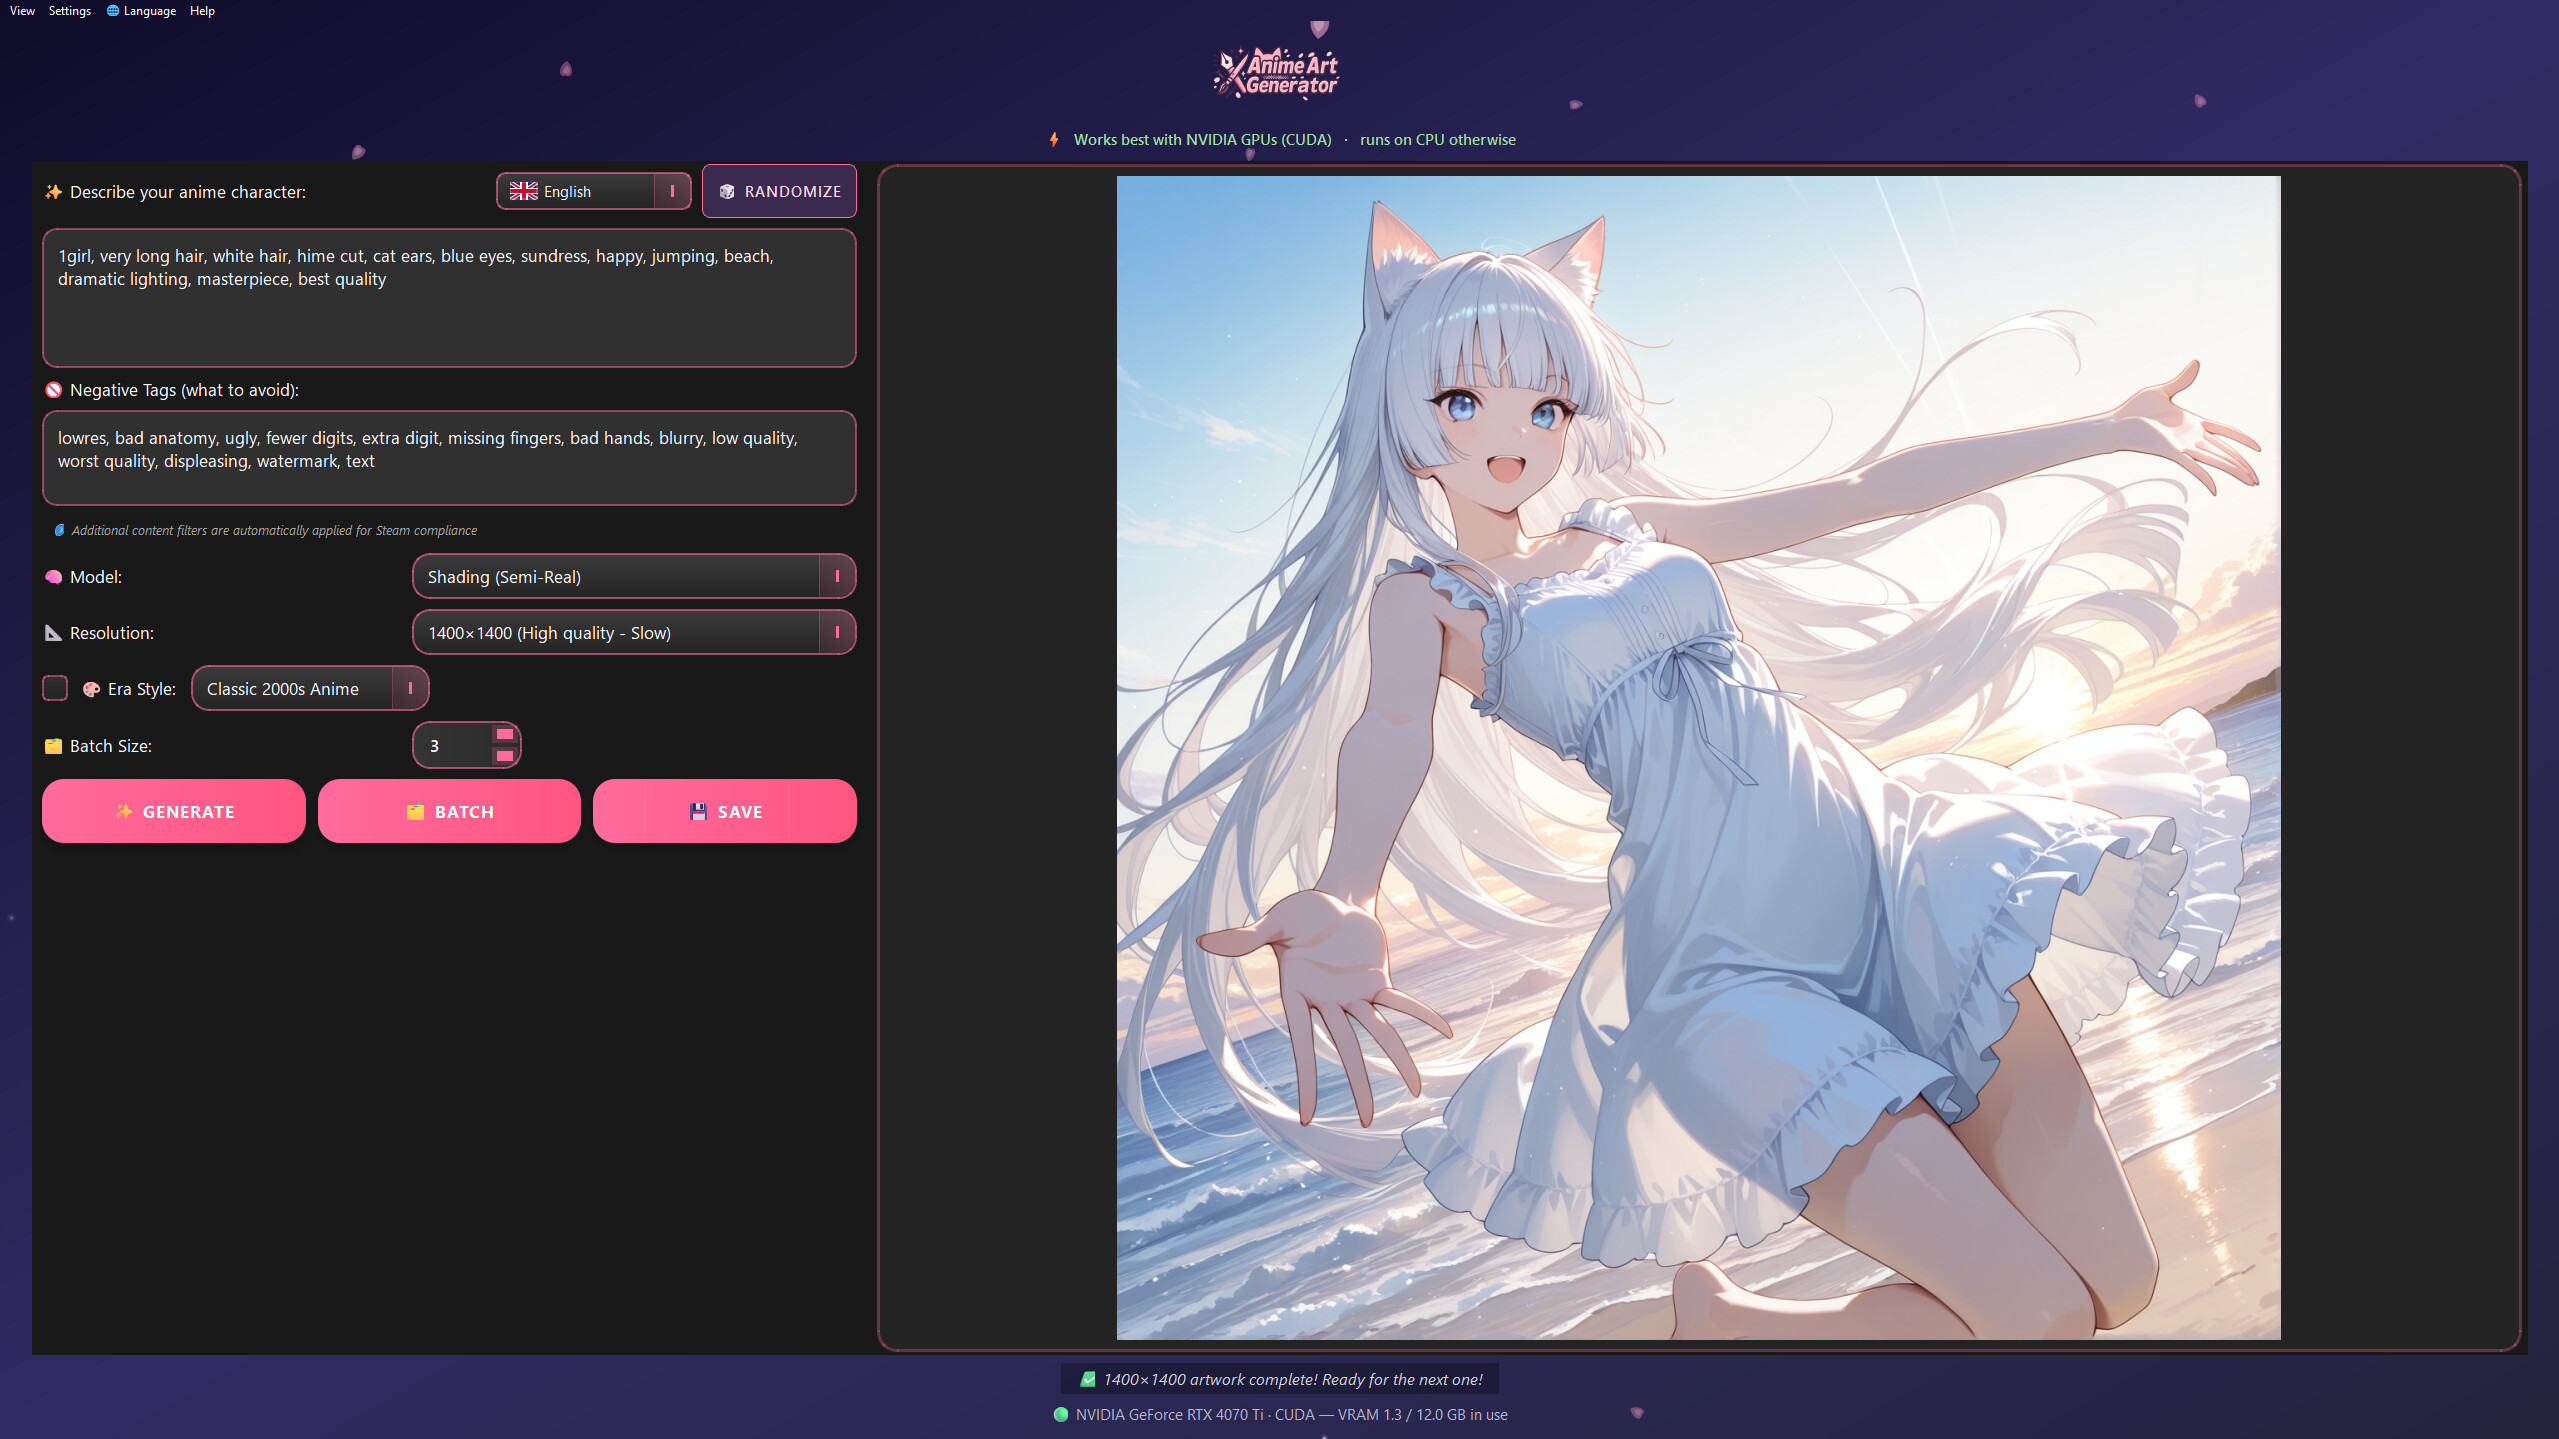Open the View menu
This screenshot has height=1439, width=2559.
[22, 11]
